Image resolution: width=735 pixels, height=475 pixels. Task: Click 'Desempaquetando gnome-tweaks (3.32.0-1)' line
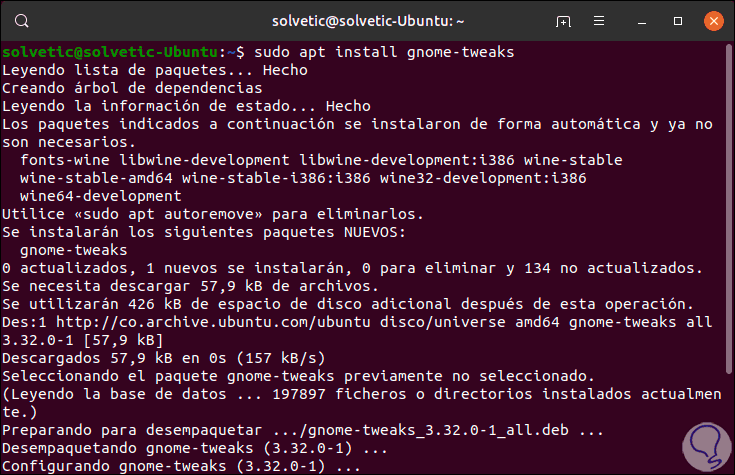pos(195,448)
